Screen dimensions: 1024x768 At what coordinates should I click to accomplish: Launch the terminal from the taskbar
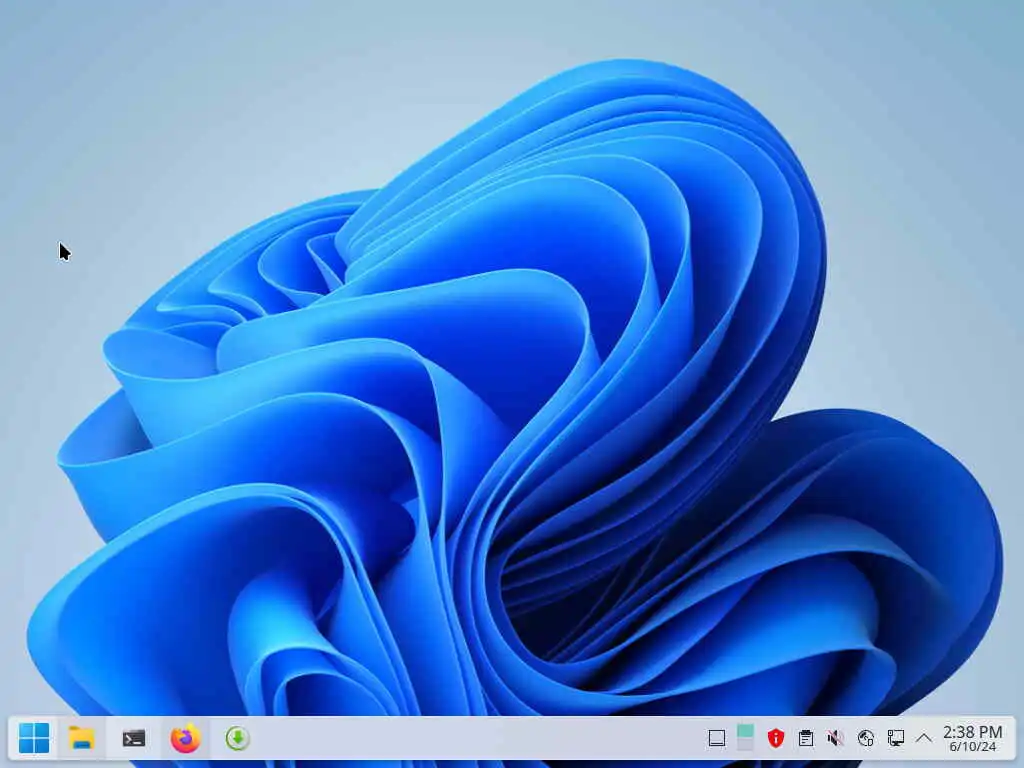pyautogui.click(x=134, y=739)
